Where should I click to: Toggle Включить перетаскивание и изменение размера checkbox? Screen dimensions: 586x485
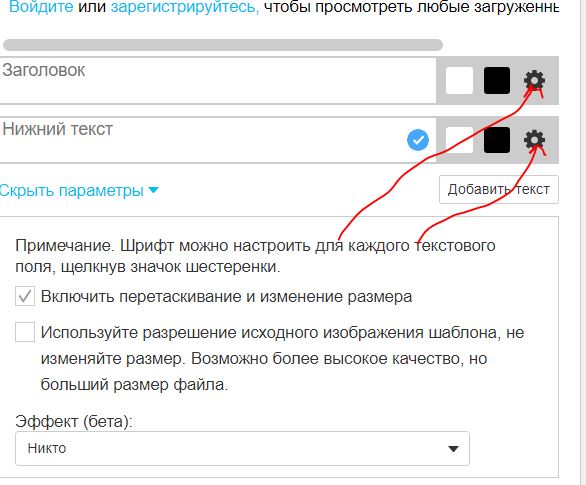[25, 296]
